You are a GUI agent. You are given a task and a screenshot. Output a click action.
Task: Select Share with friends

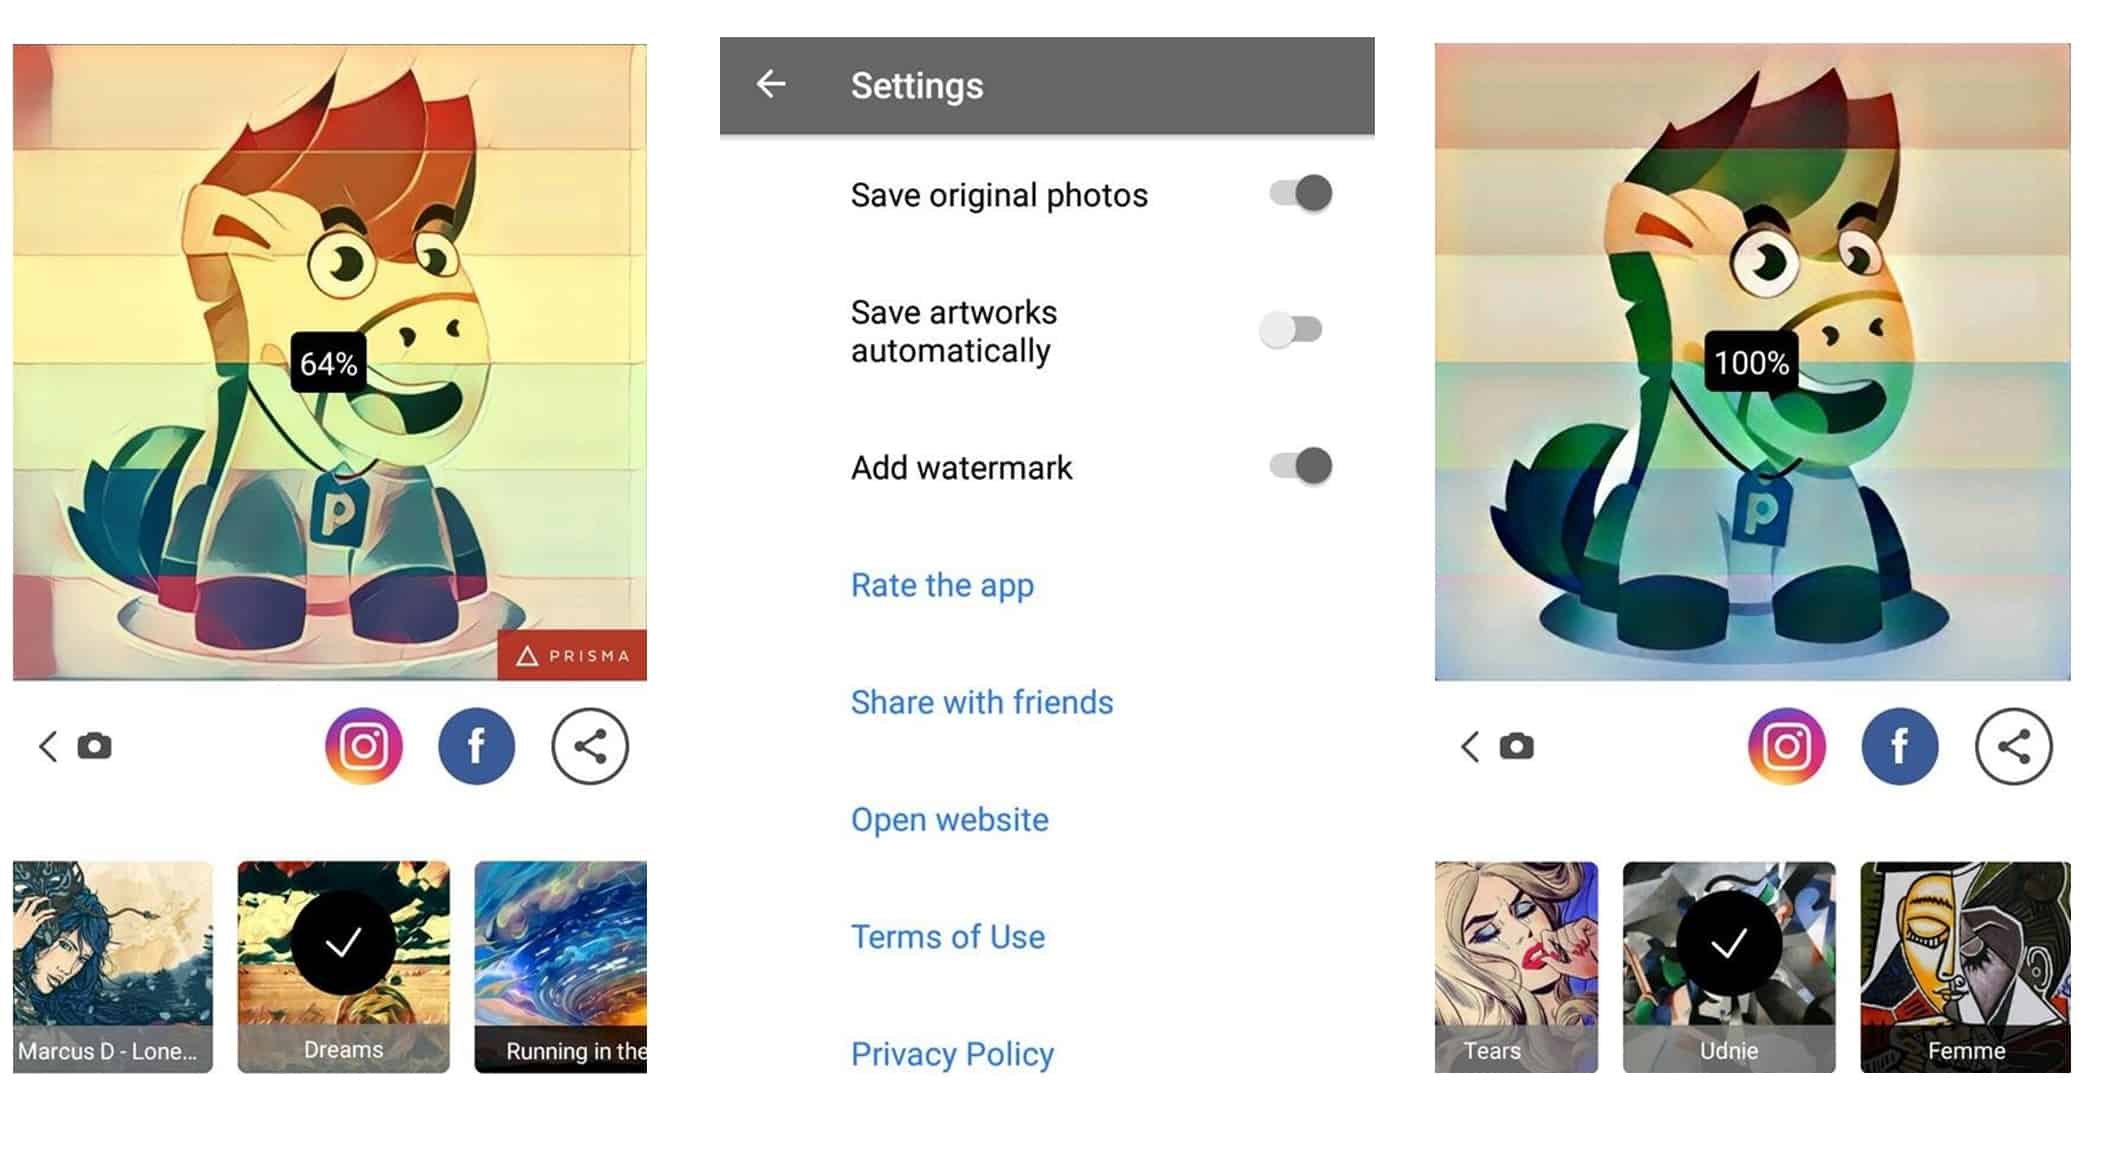click(x=981, y=702)
